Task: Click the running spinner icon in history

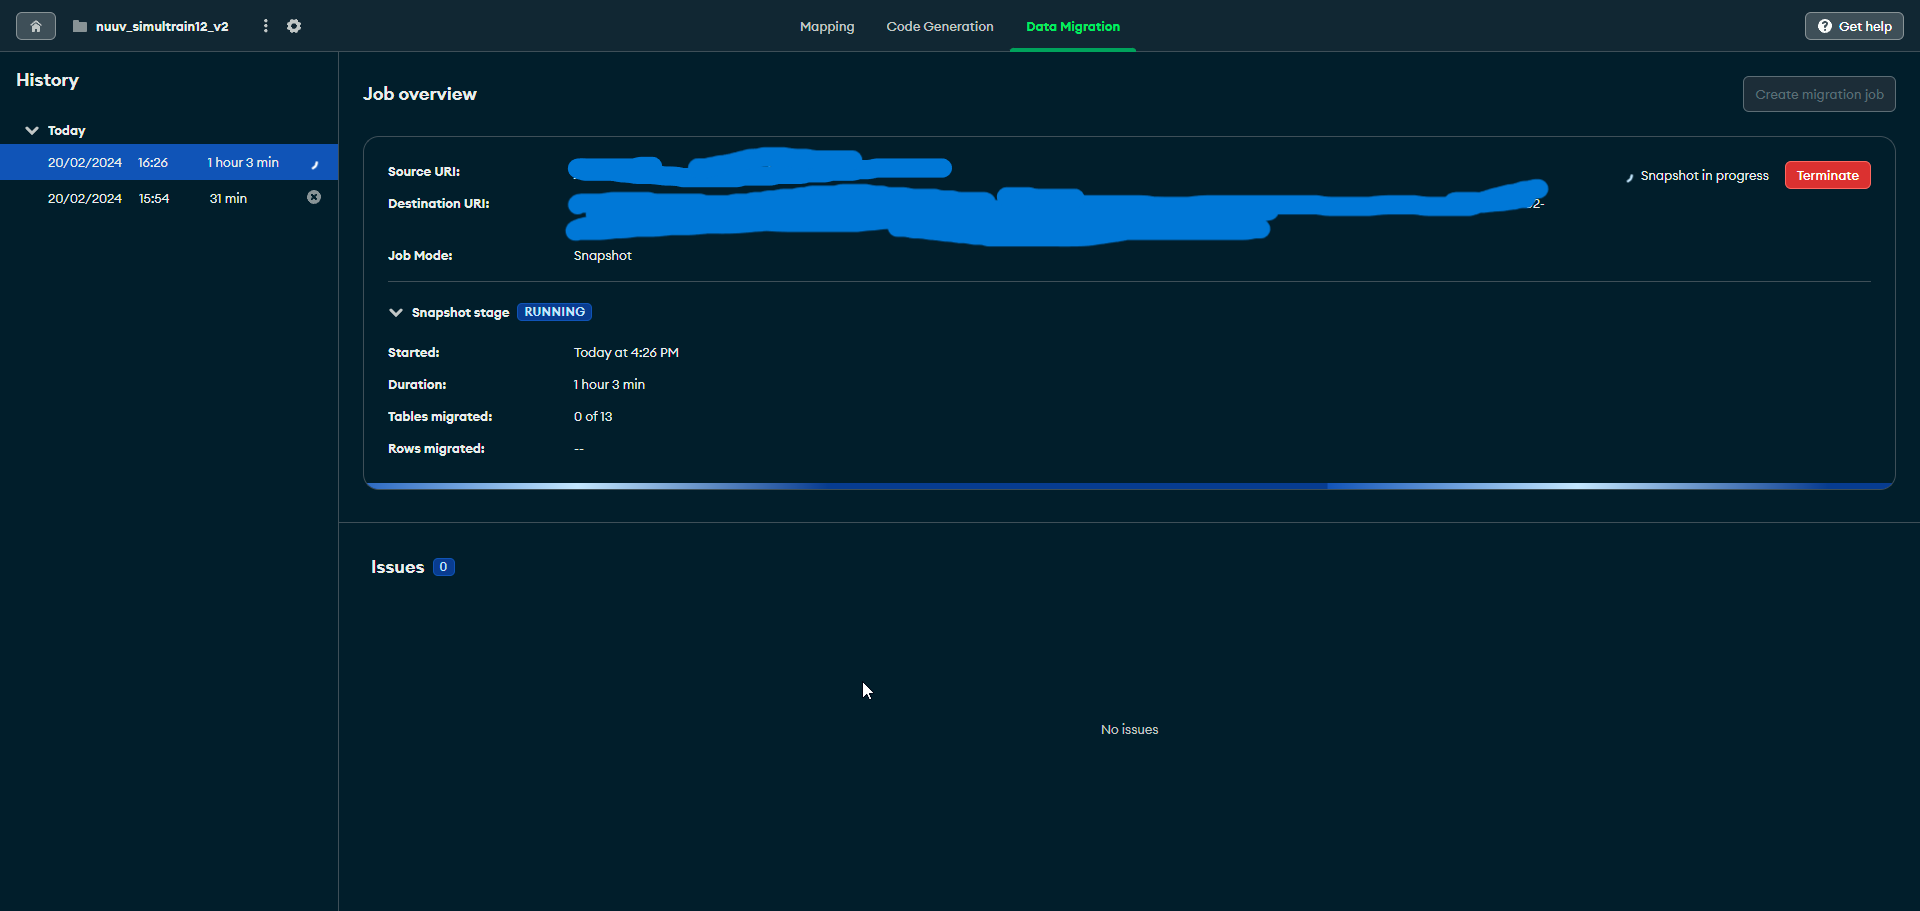Action: 314,163
